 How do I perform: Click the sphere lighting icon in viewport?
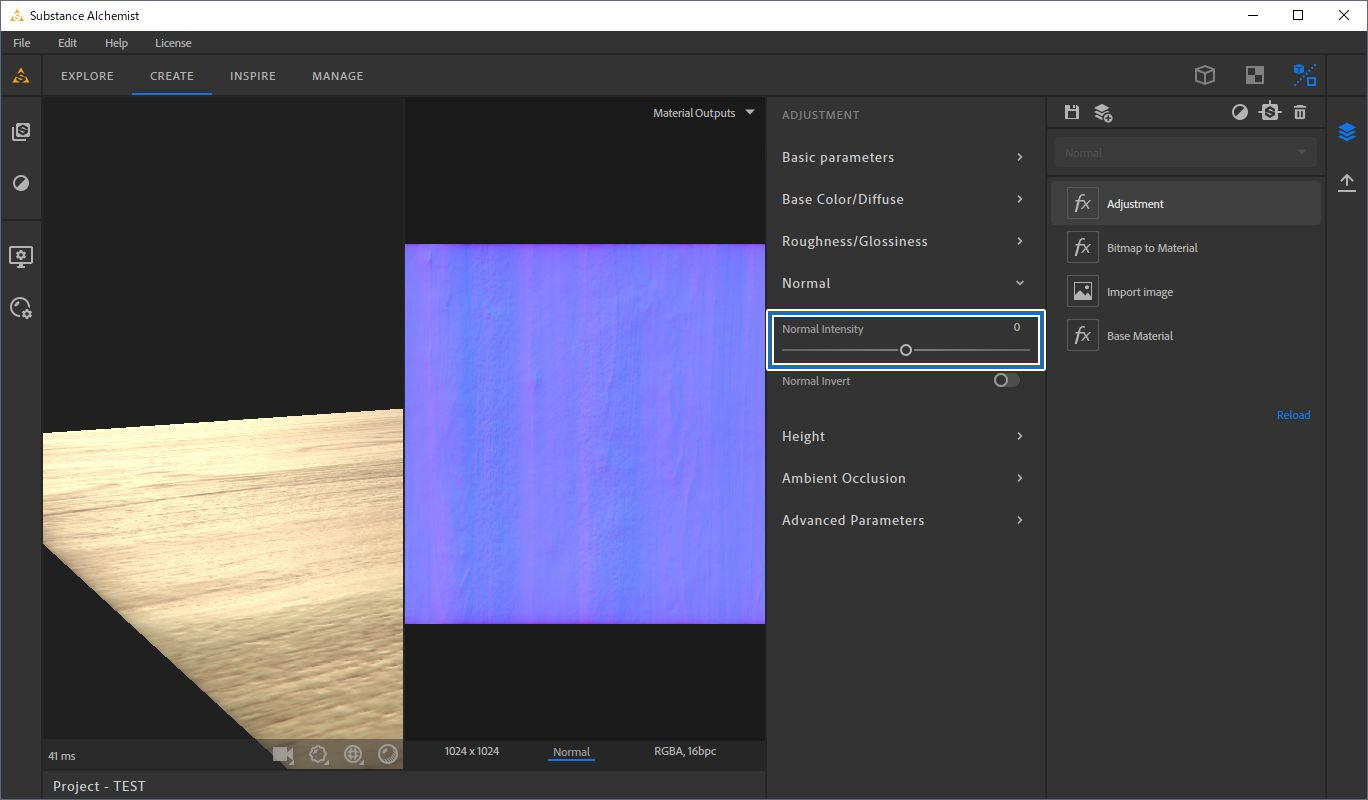[389, 755]
